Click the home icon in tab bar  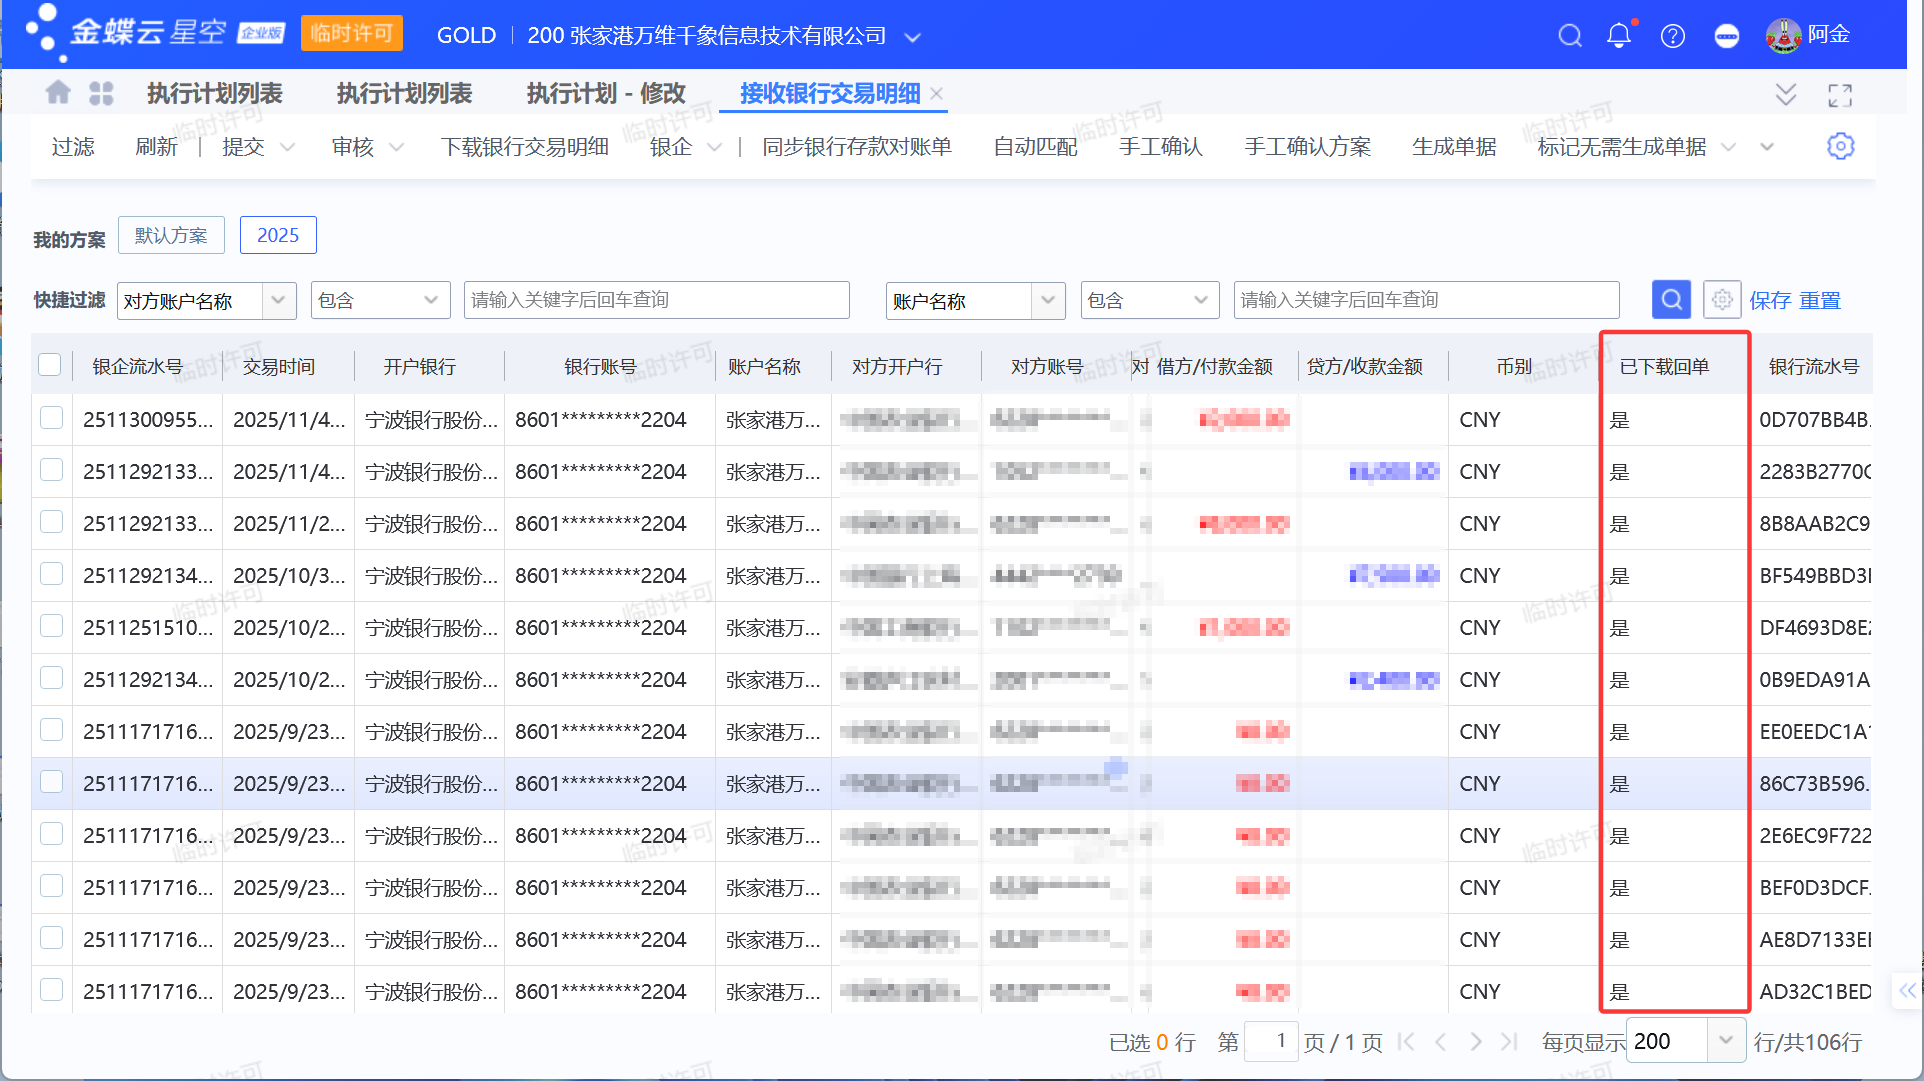point(58,93)
